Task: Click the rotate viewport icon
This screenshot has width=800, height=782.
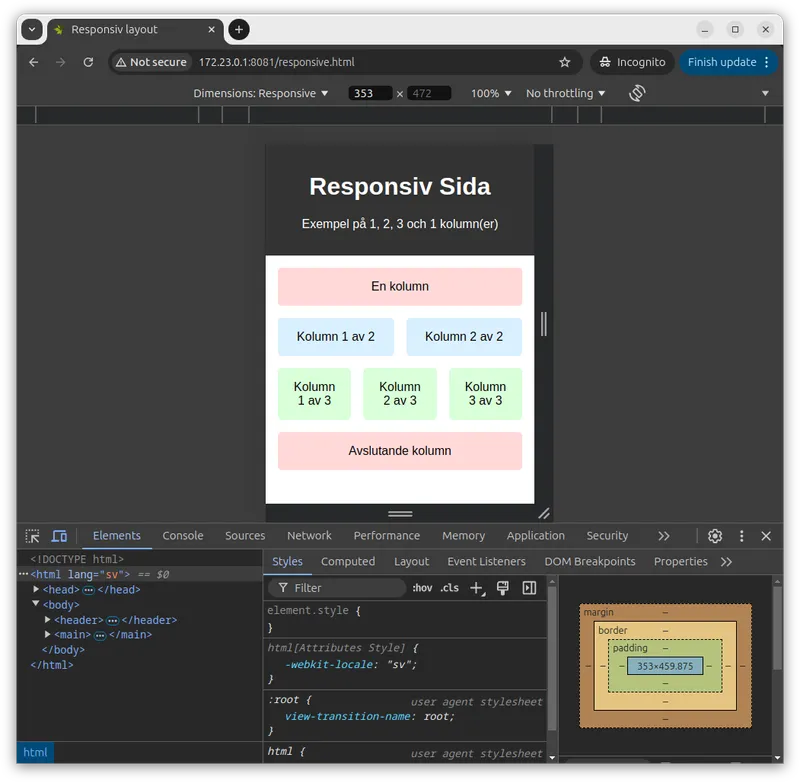Action: [x=637, y=93]
